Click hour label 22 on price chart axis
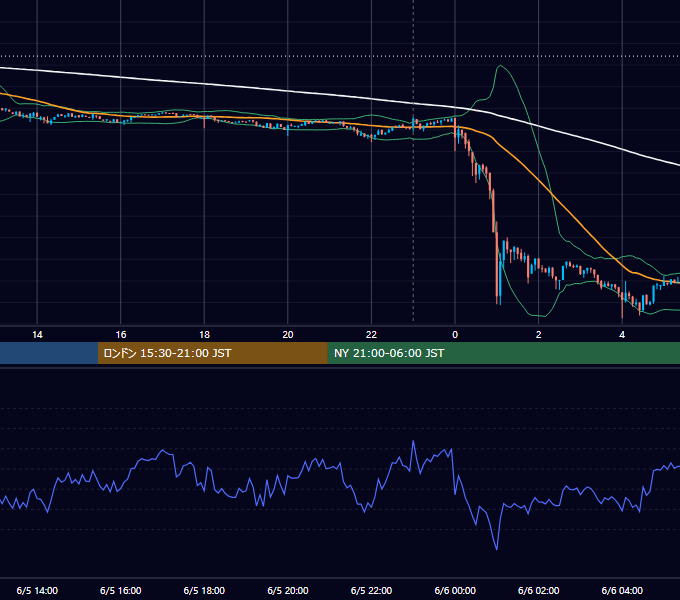This screenshot has width=680, height=600. (371, 335)
